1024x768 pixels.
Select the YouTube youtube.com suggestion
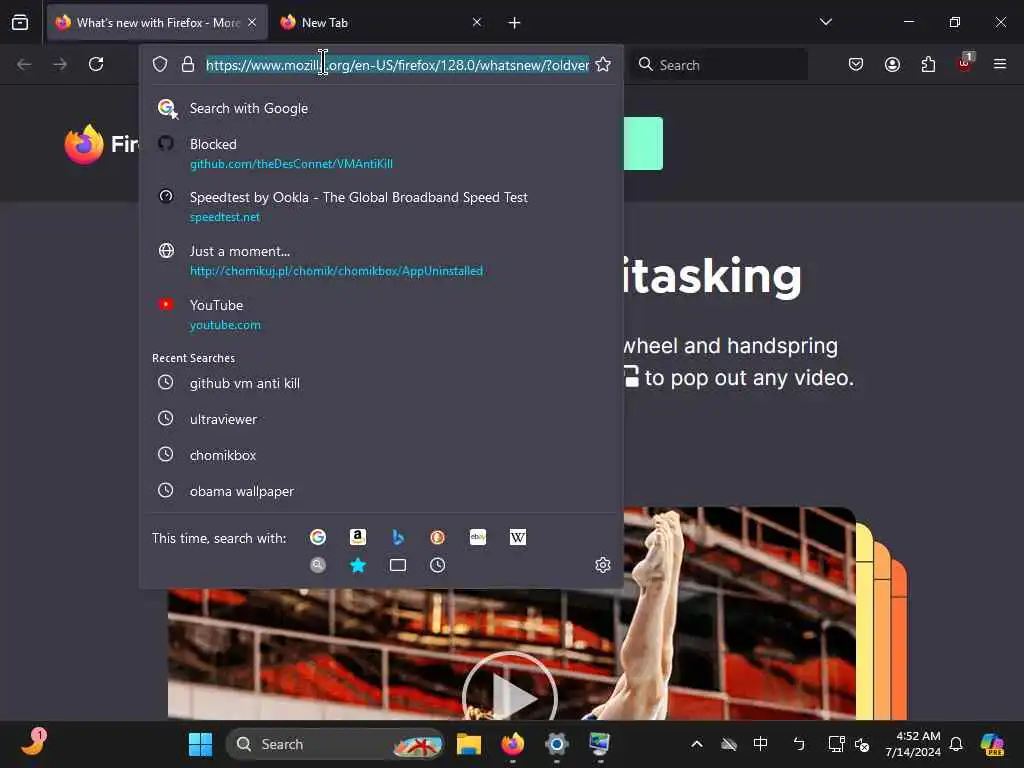pyautogui.click(x=381, y=314)
